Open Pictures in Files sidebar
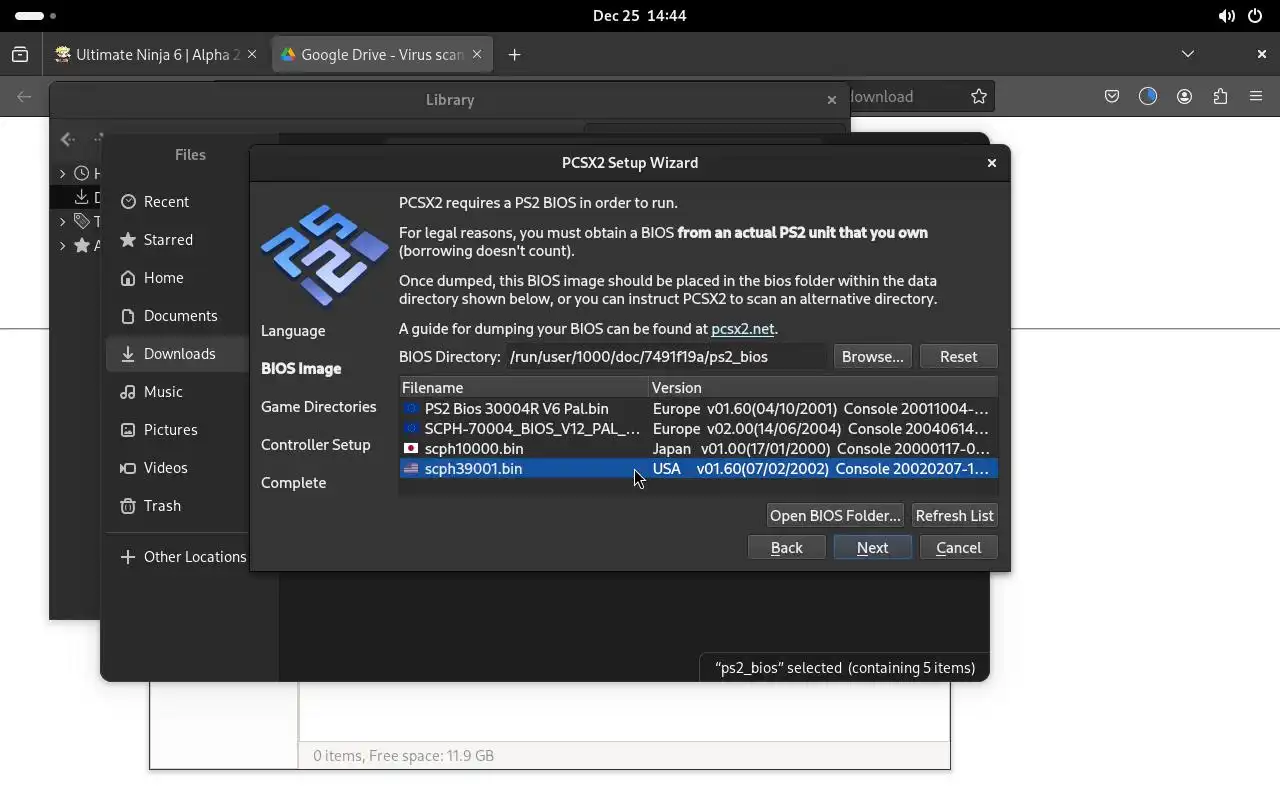Image resolution: width=1280 pixels, height=800 pixels. pos(177,429)
